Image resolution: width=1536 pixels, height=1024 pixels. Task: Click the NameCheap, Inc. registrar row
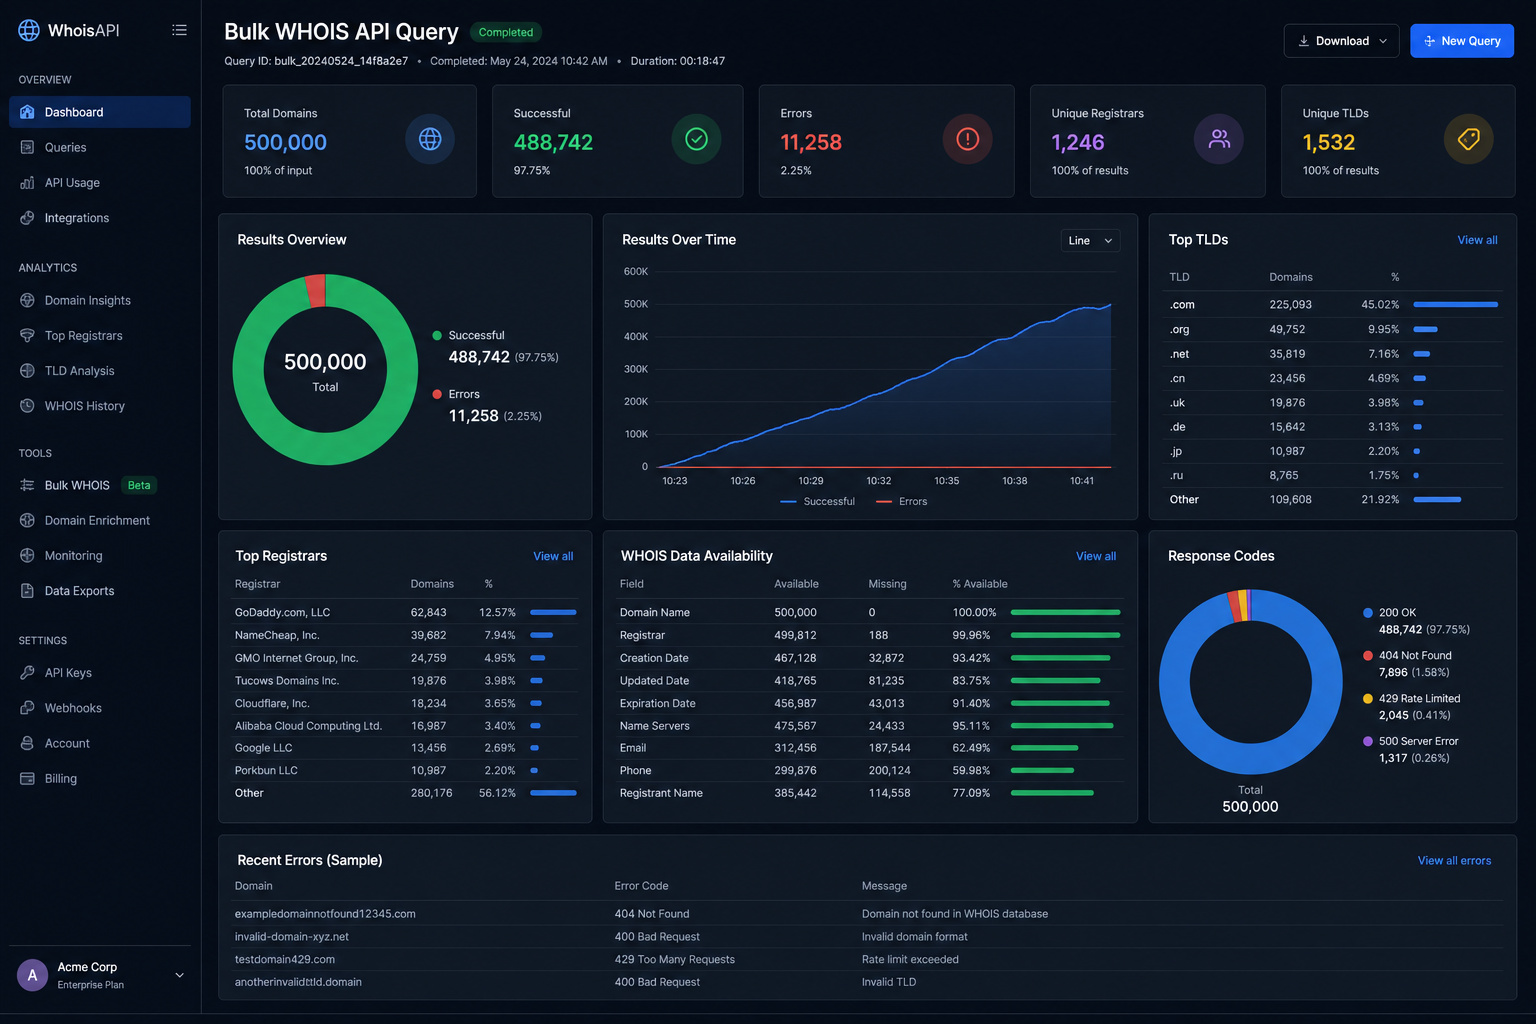(405, 635)
